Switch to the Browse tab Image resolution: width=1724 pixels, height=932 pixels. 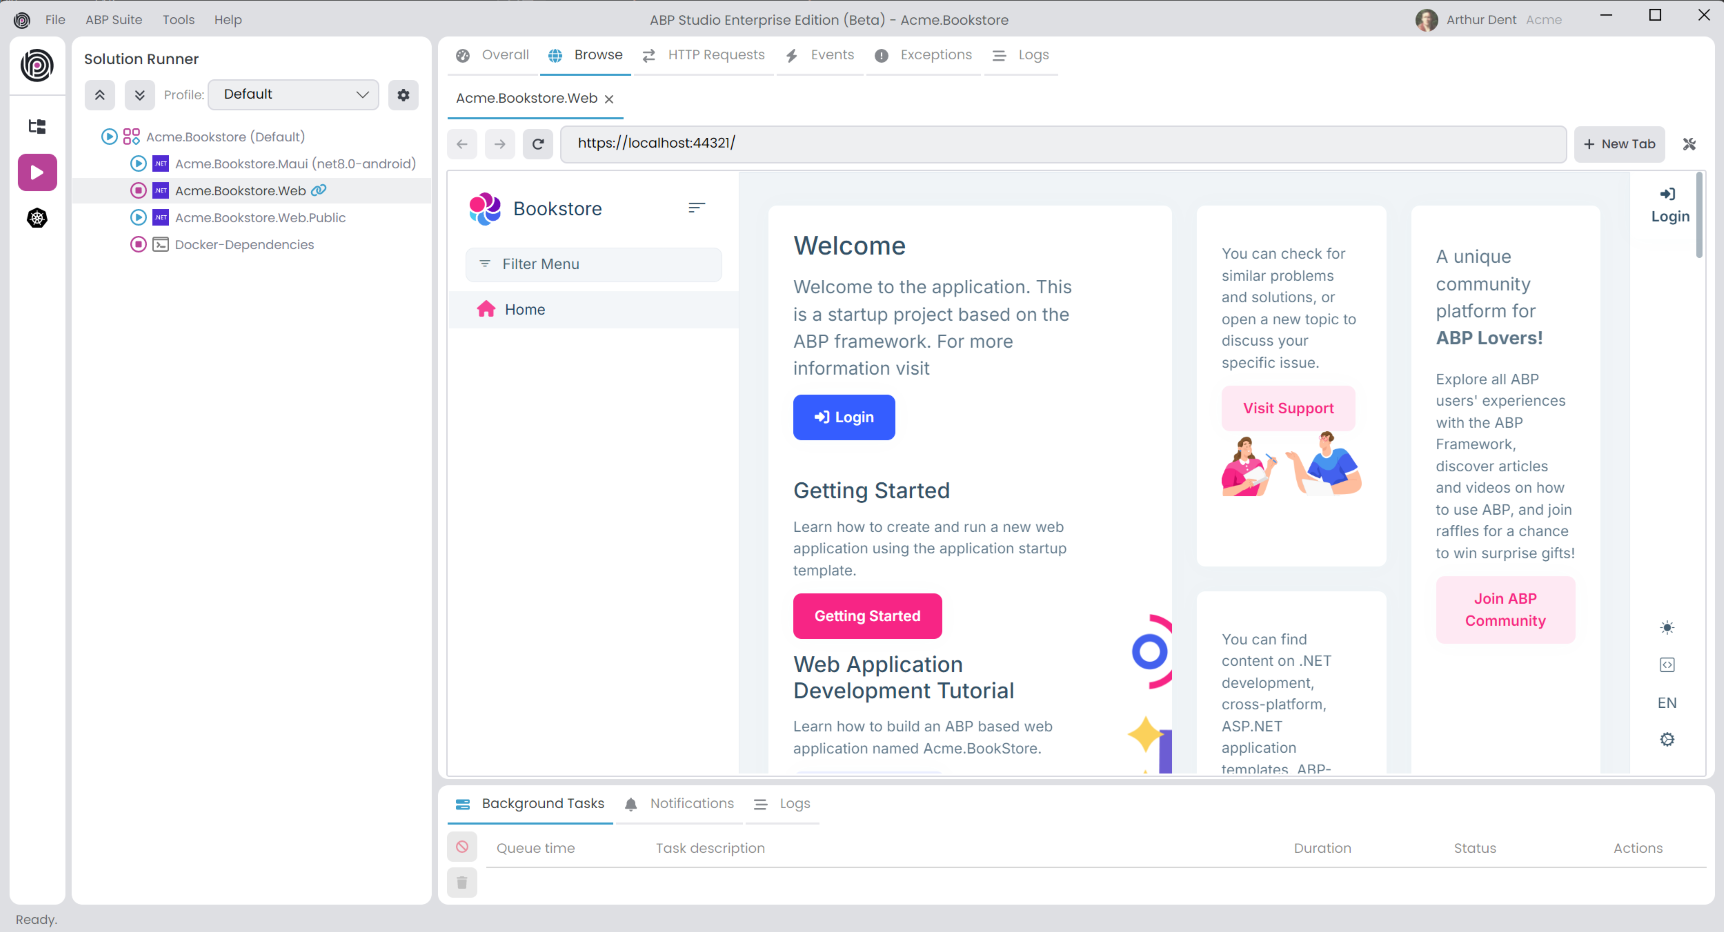click(x=585, y=55)
